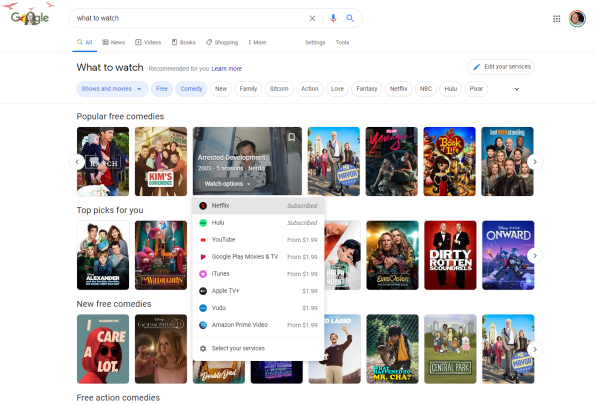Collapse the Watch options dropdown

227,184
